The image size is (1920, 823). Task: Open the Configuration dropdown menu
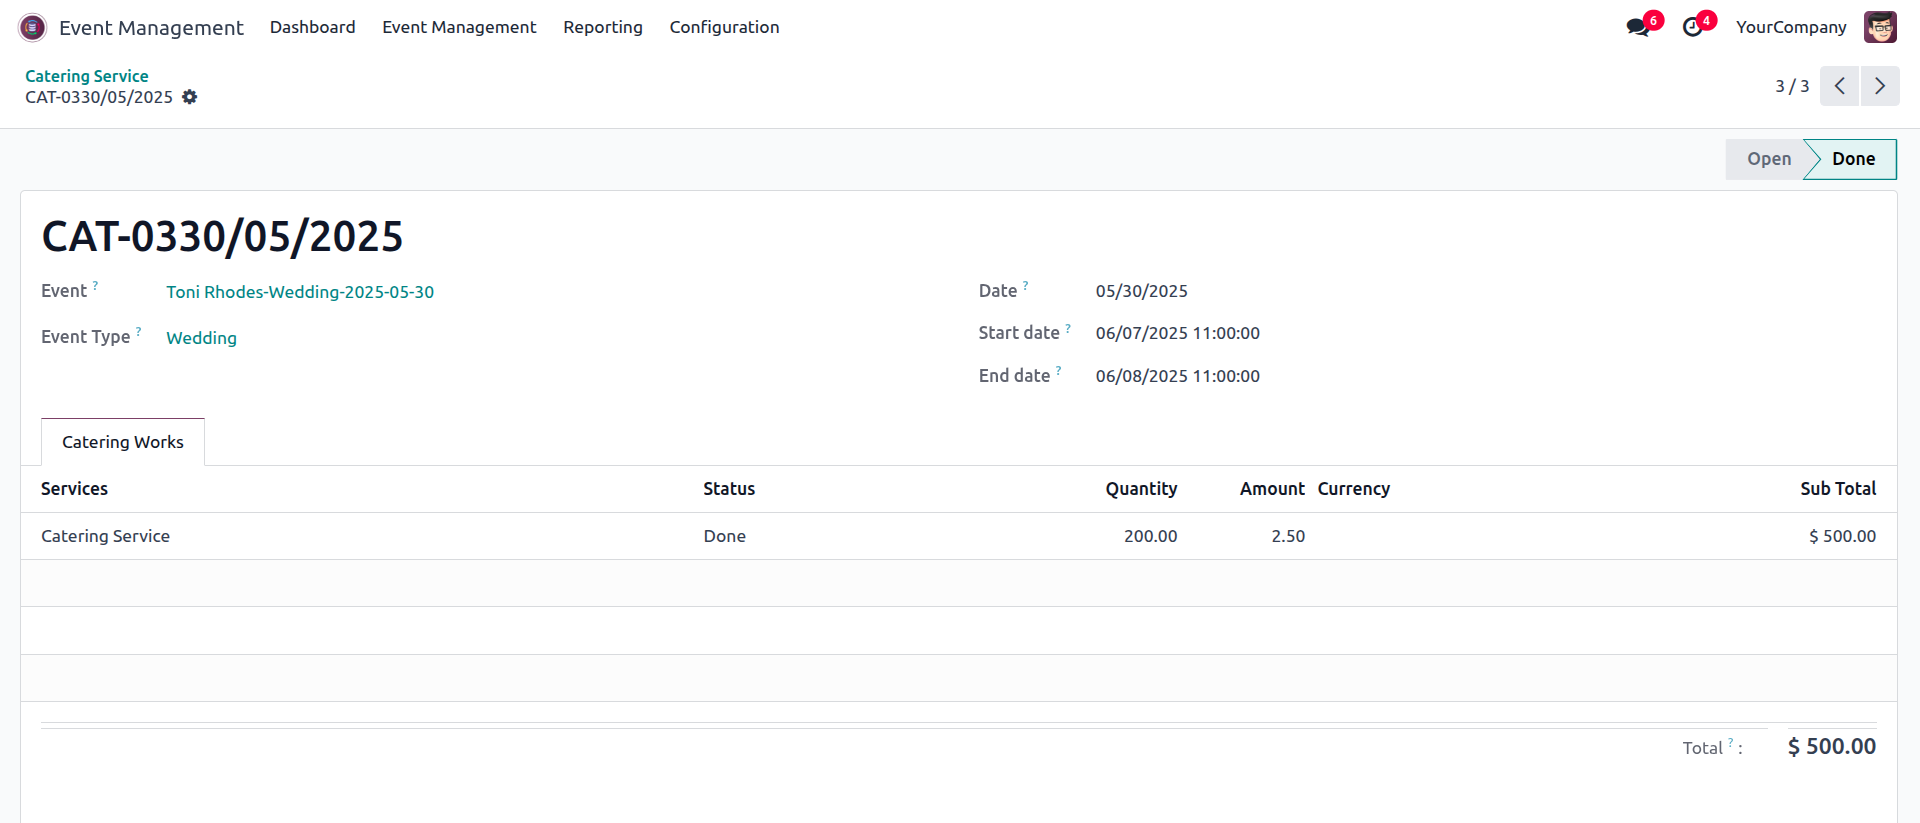click(724, 27)
